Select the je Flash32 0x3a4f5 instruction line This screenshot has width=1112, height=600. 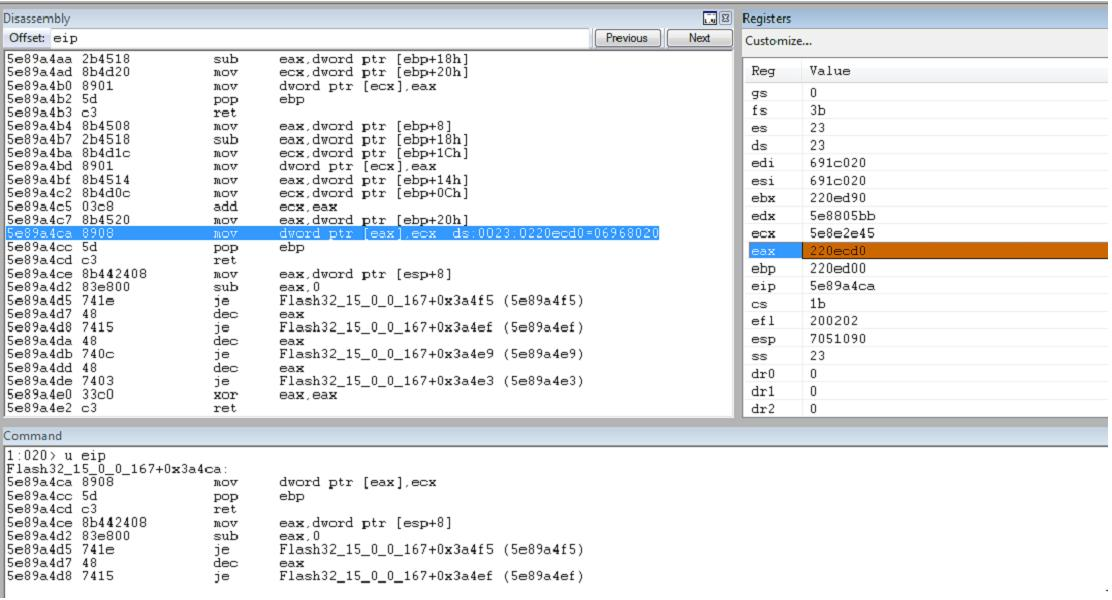click(x=295, y=301)
